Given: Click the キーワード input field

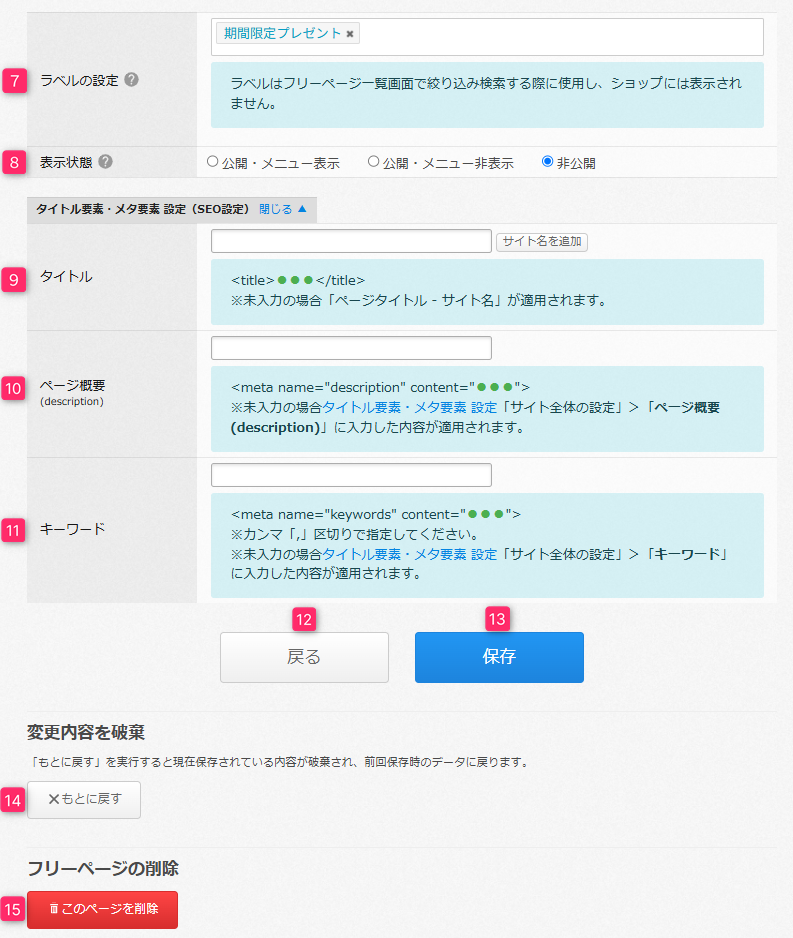Looking at the screenshot, I should 351,475.
